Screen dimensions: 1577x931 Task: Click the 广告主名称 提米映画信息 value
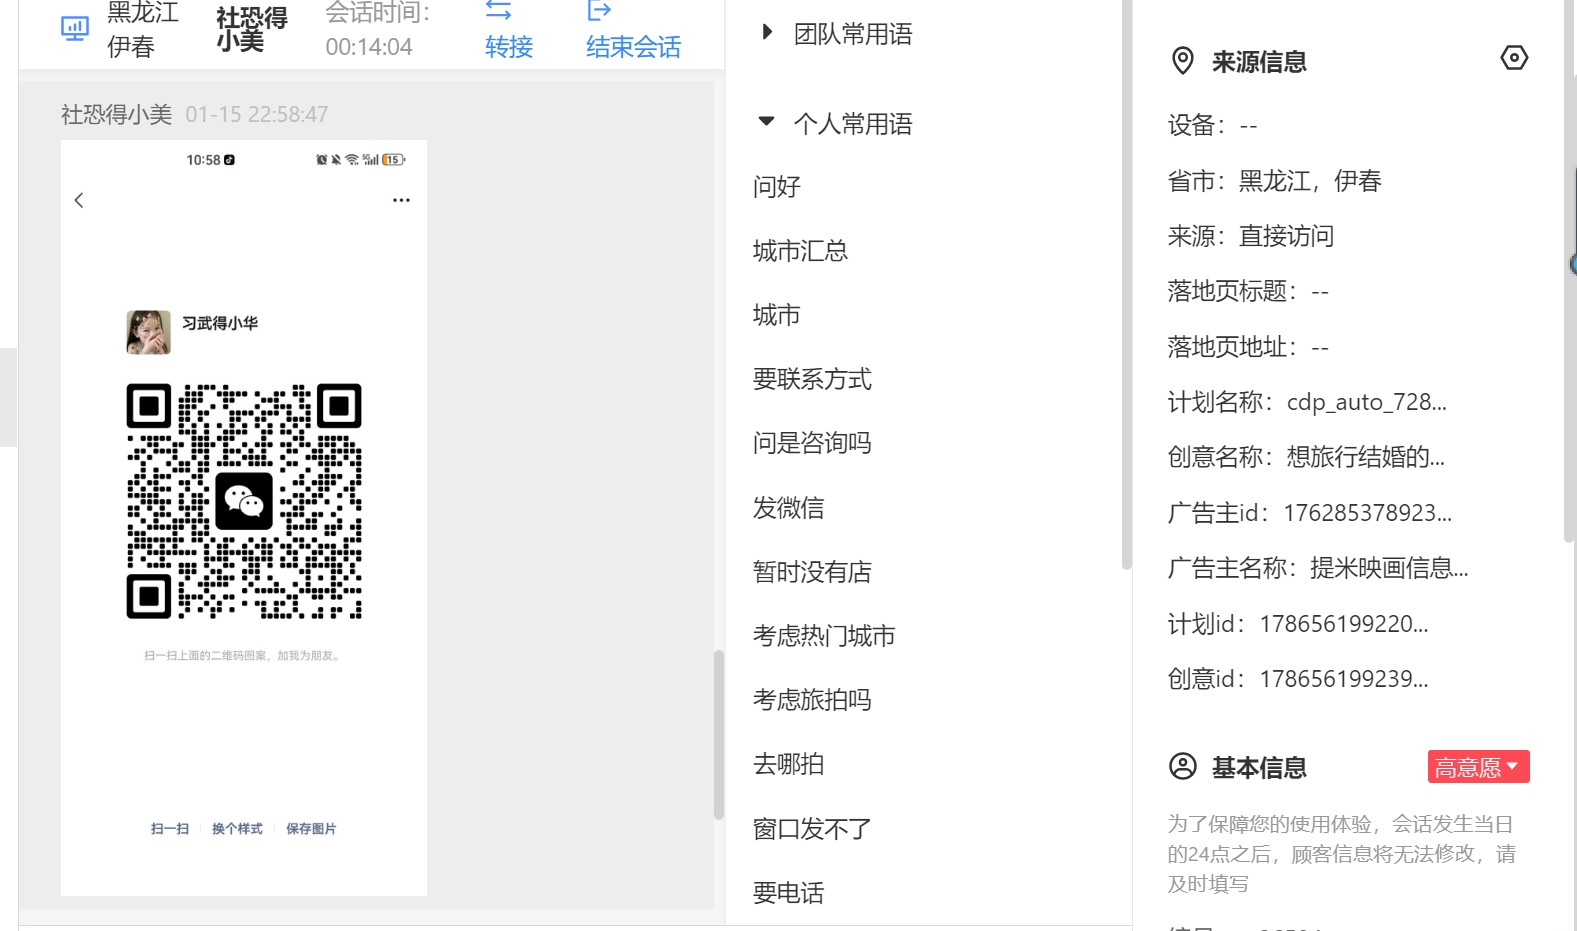tap(1389, 568)
